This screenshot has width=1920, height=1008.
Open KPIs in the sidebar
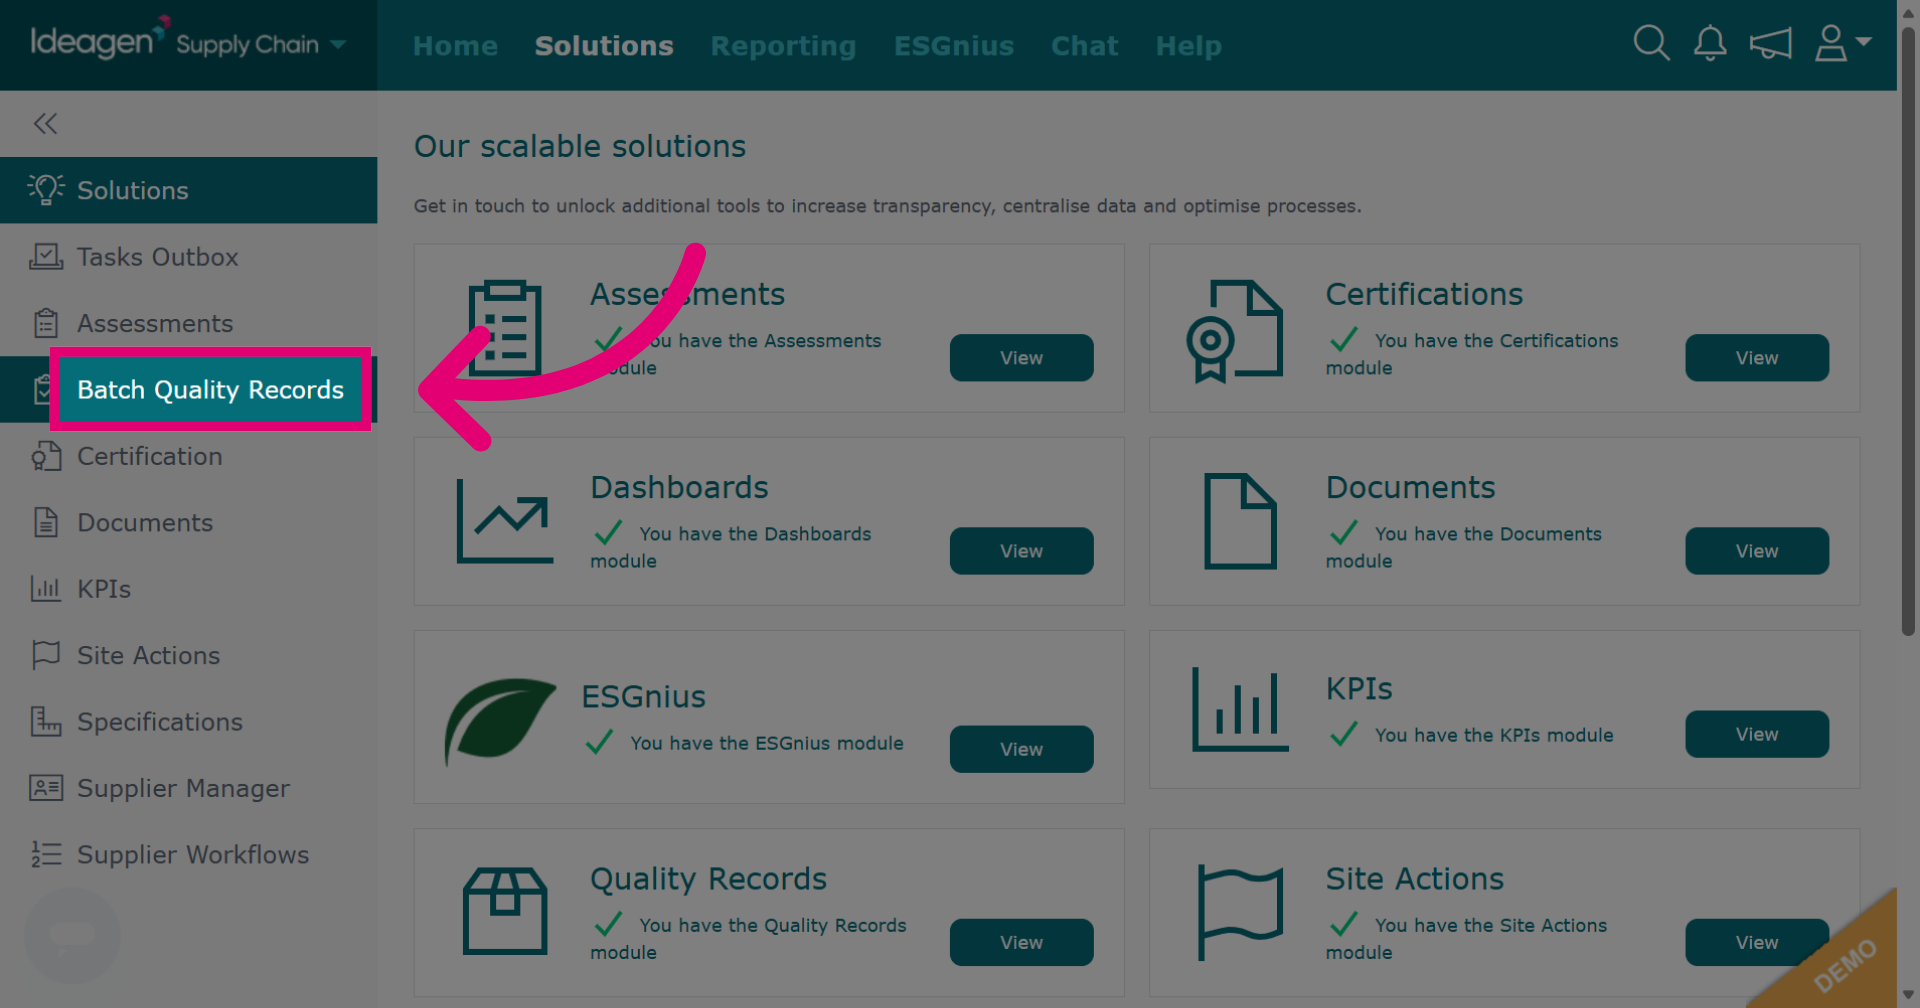[188, 589]
